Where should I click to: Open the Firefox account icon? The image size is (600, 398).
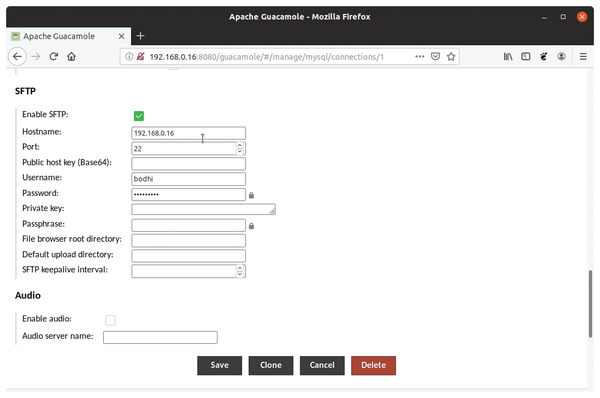pos(561,57)
